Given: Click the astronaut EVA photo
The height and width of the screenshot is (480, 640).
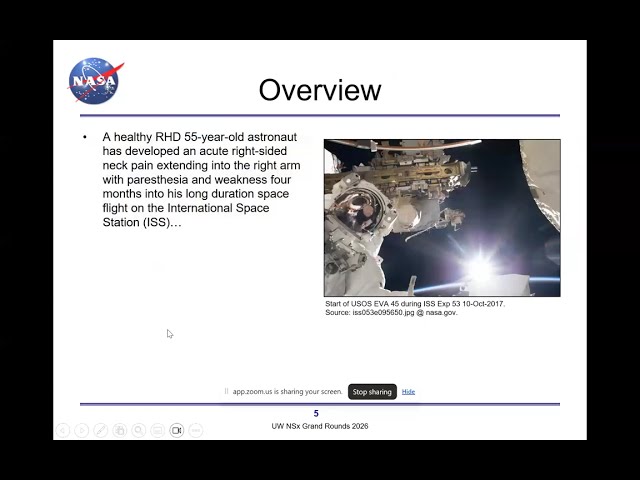Looking at the screenshot, I should (x=442, y=218).
